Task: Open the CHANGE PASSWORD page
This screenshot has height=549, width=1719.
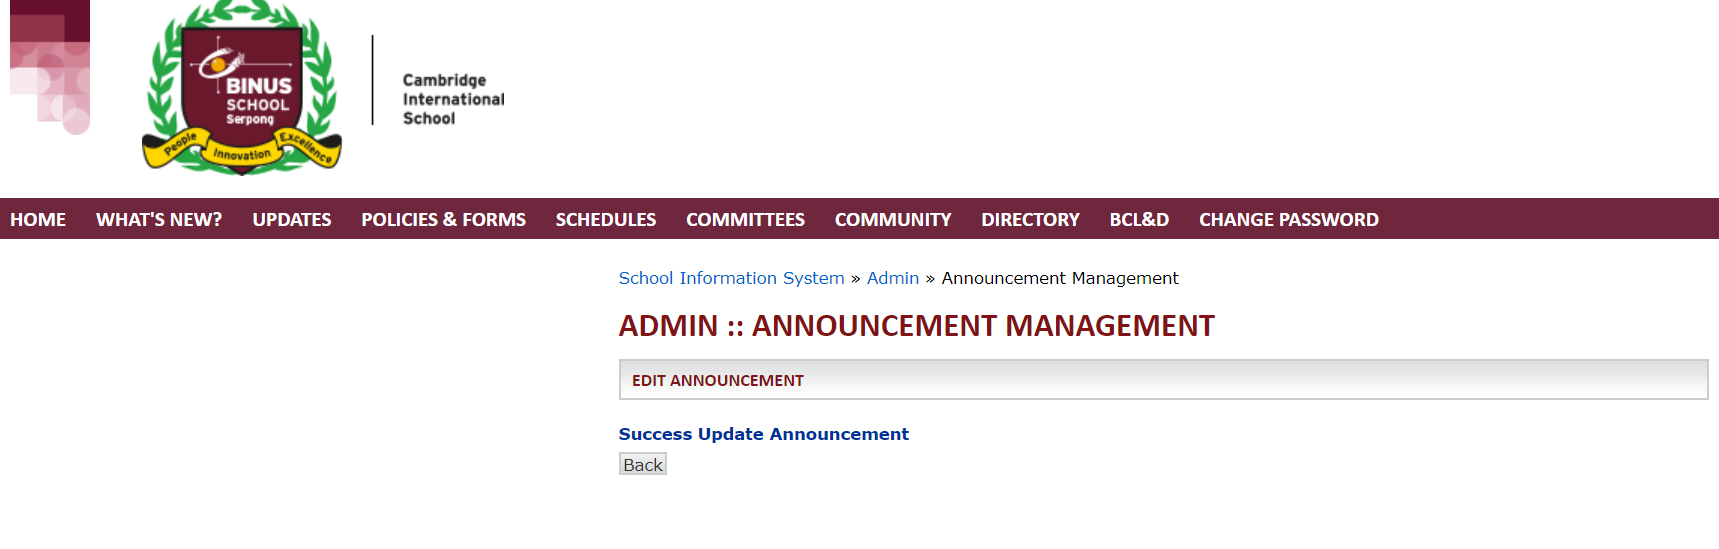Action: coord(1288,220)
